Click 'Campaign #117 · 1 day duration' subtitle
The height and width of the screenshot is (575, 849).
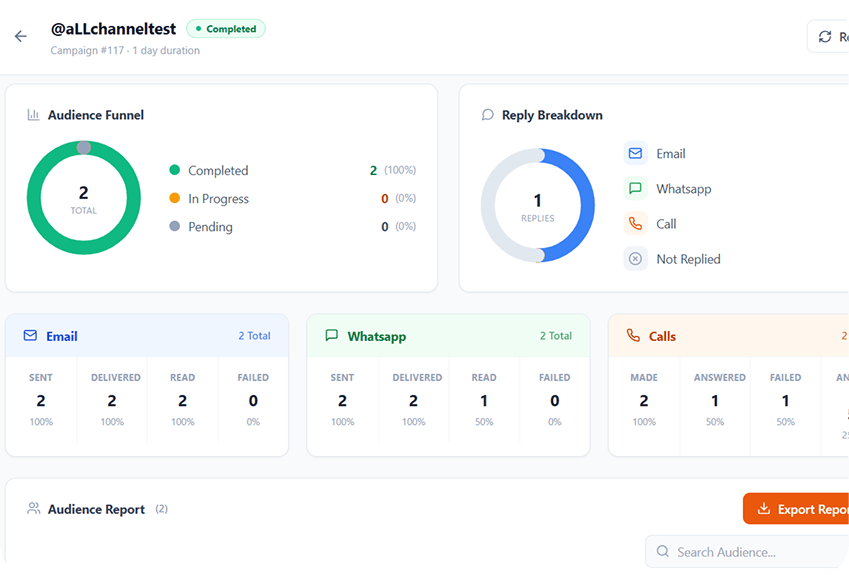coord(125,50)
